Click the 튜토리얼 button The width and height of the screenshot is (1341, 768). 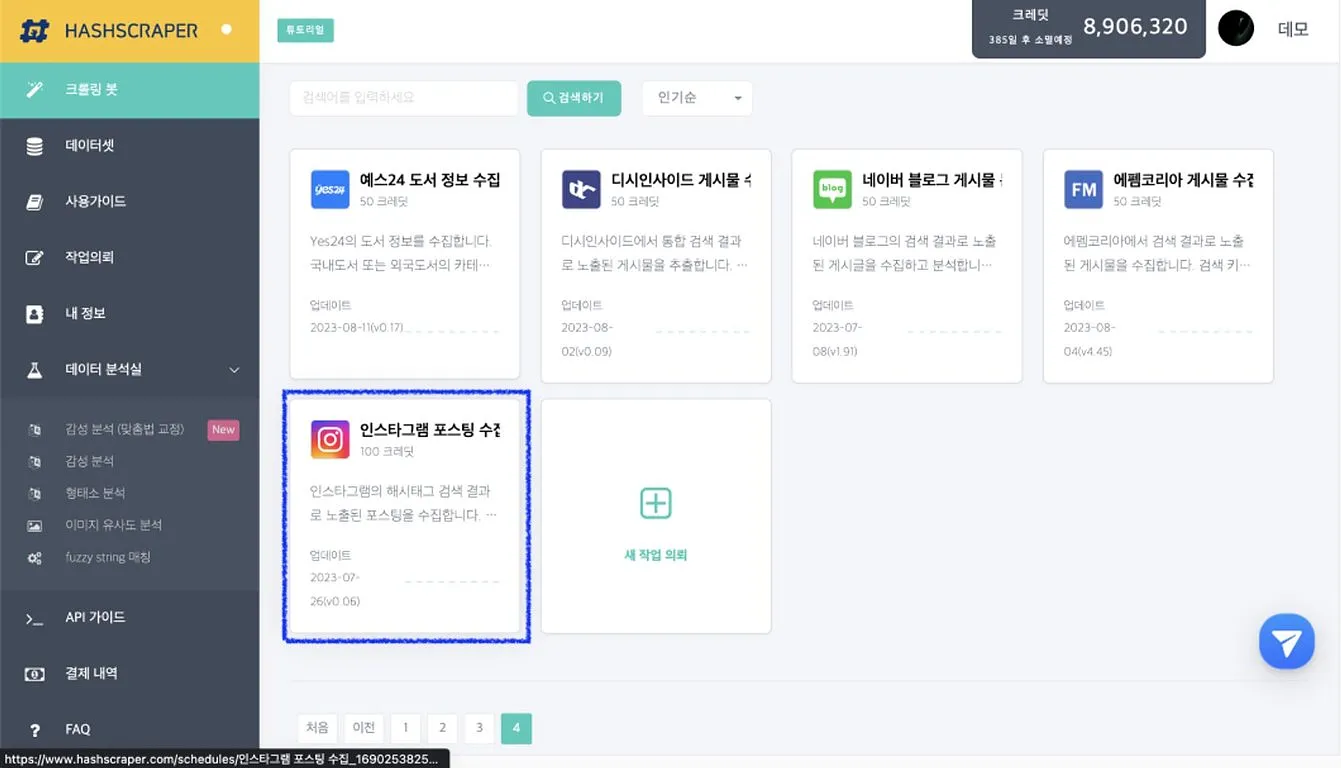pyautogui.click(x=305, y=30)
